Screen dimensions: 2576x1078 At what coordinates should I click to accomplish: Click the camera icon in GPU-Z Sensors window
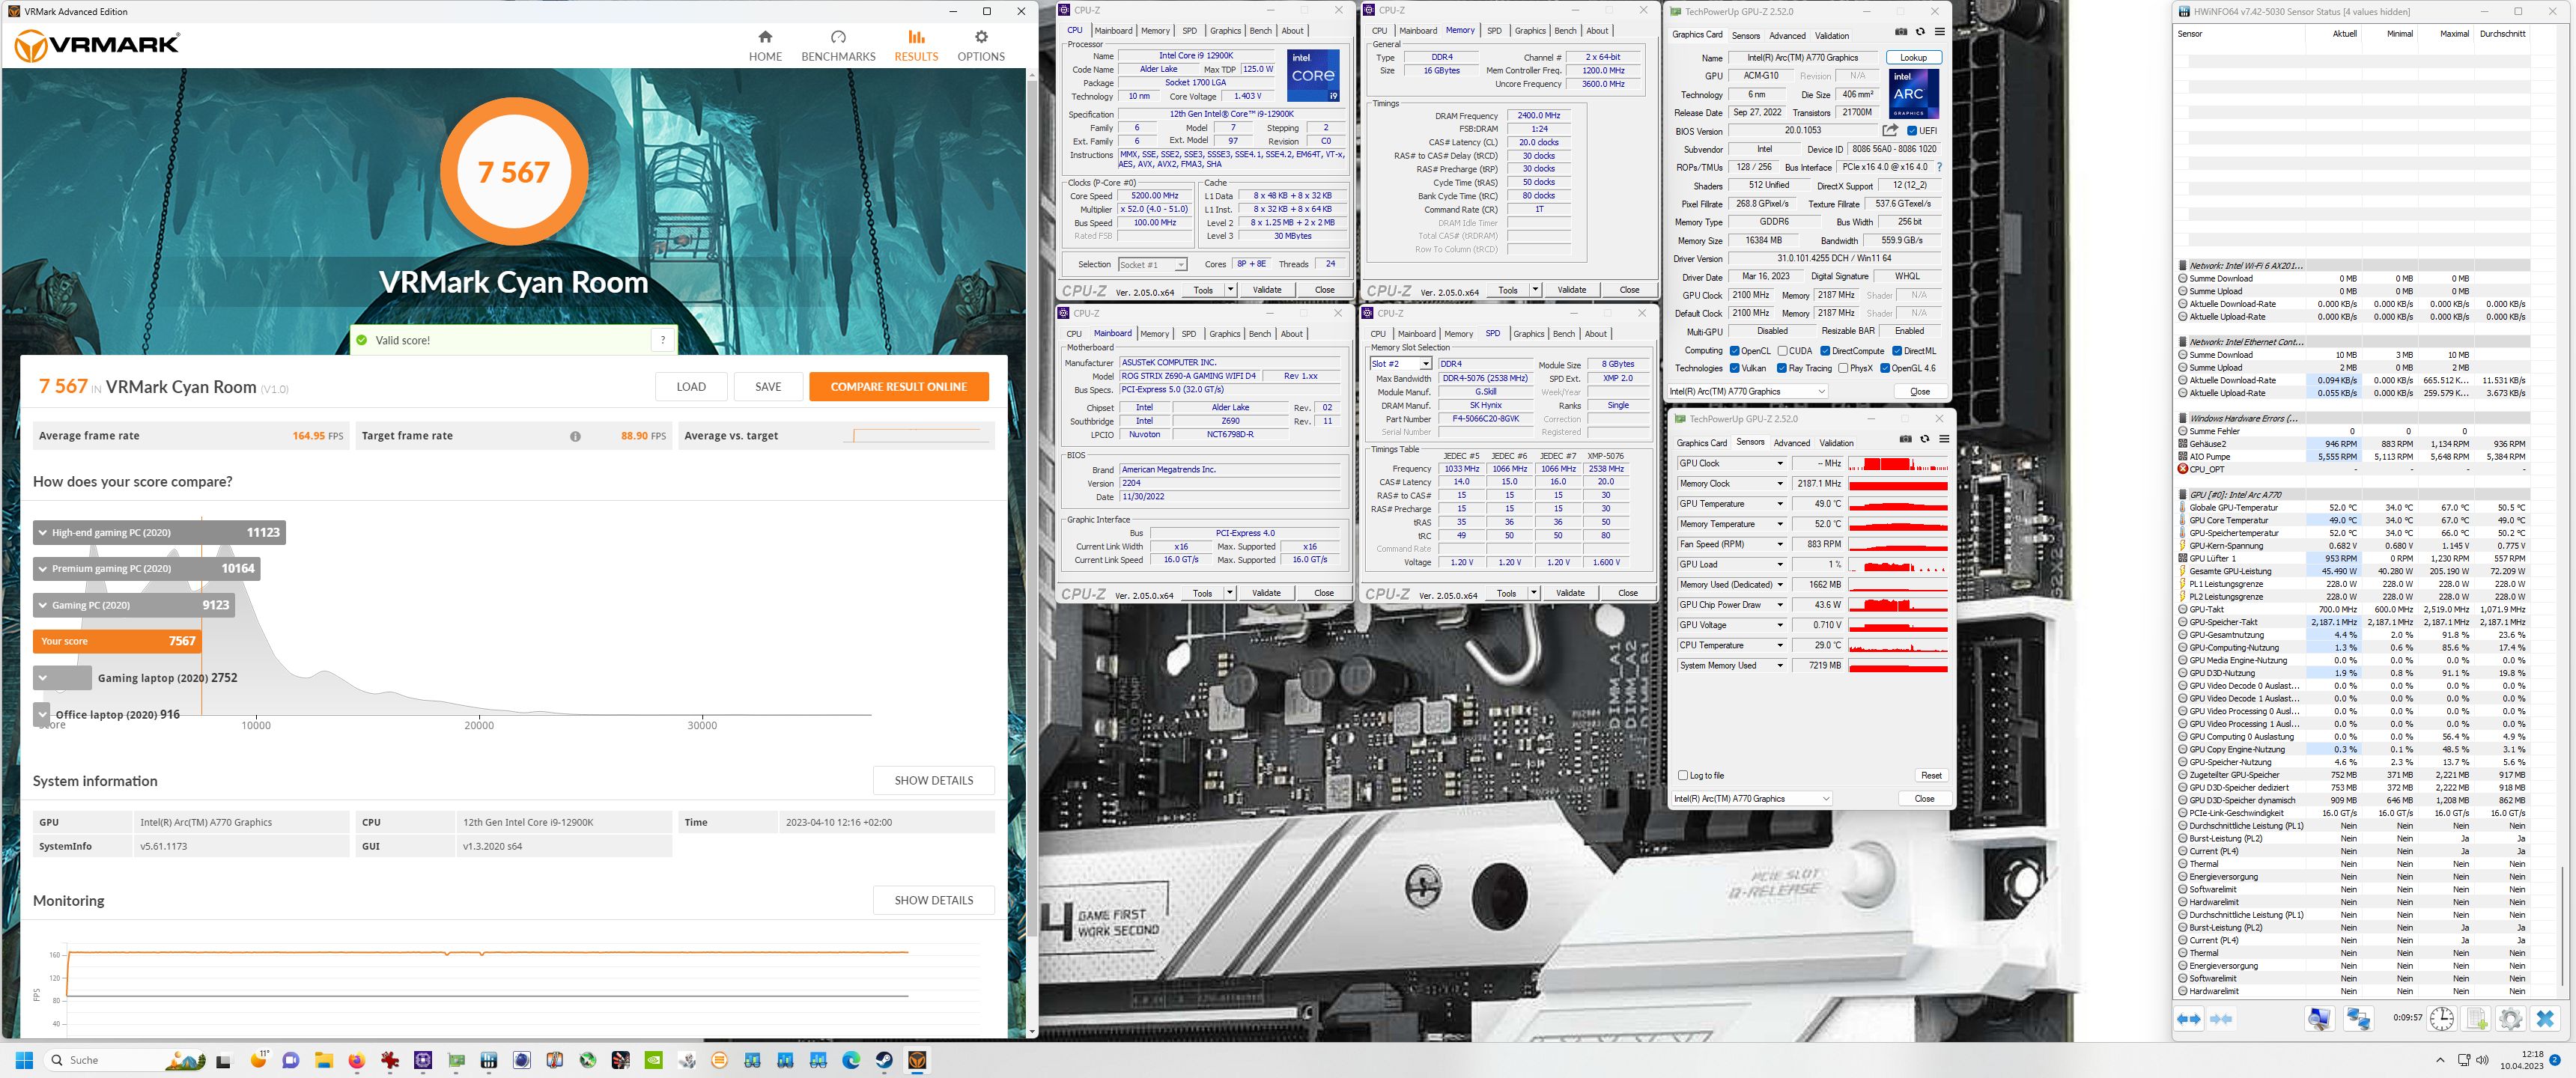pyautogui.click(x=1905, y=439)
